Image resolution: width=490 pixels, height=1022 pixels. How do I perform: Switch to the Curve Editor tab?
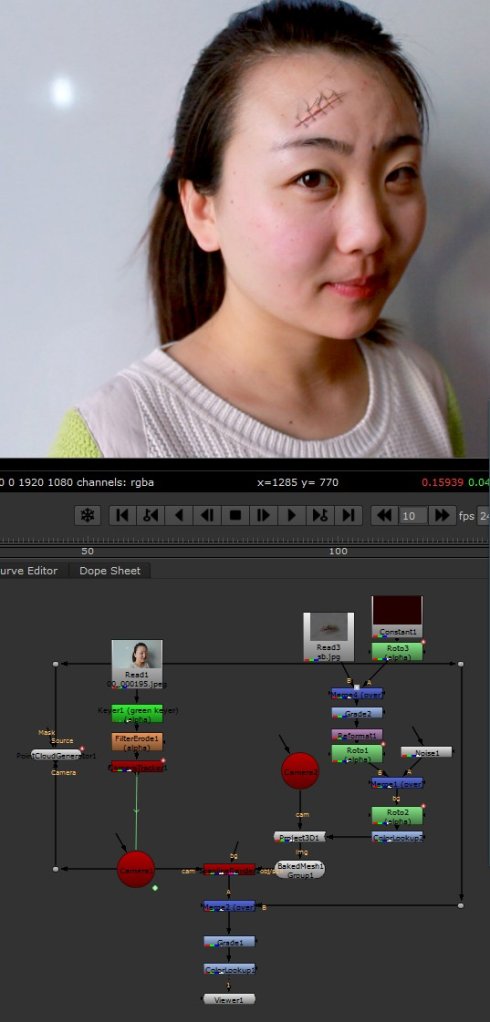pos(31,570)
